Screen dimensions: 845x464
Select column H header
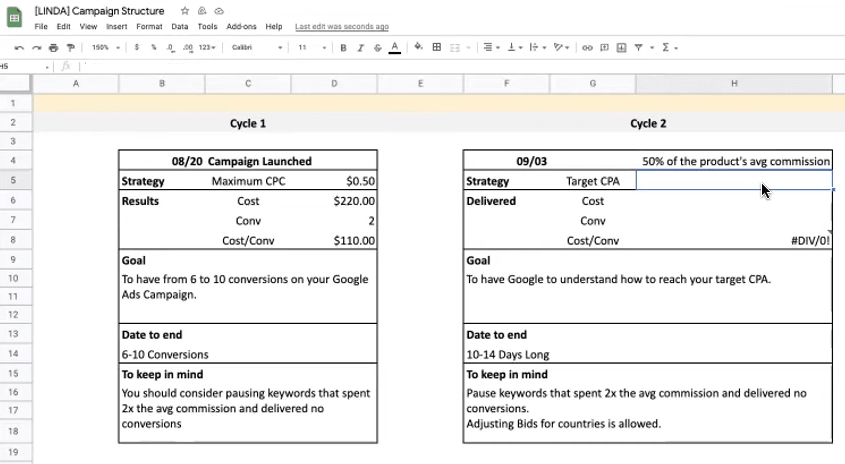pyautogui.click(x=734, y=84)
